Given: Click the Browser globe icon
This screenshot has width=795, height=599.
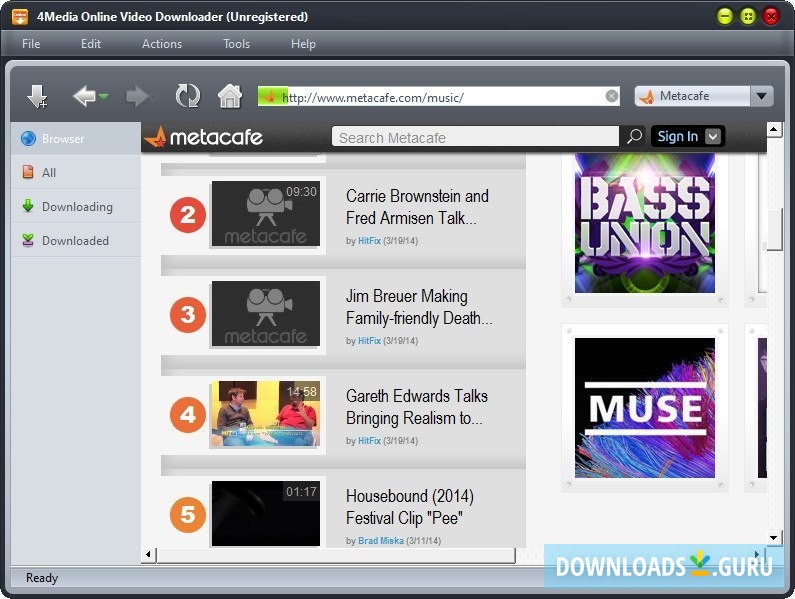Looking at the screenshot, I should [28, 138].
